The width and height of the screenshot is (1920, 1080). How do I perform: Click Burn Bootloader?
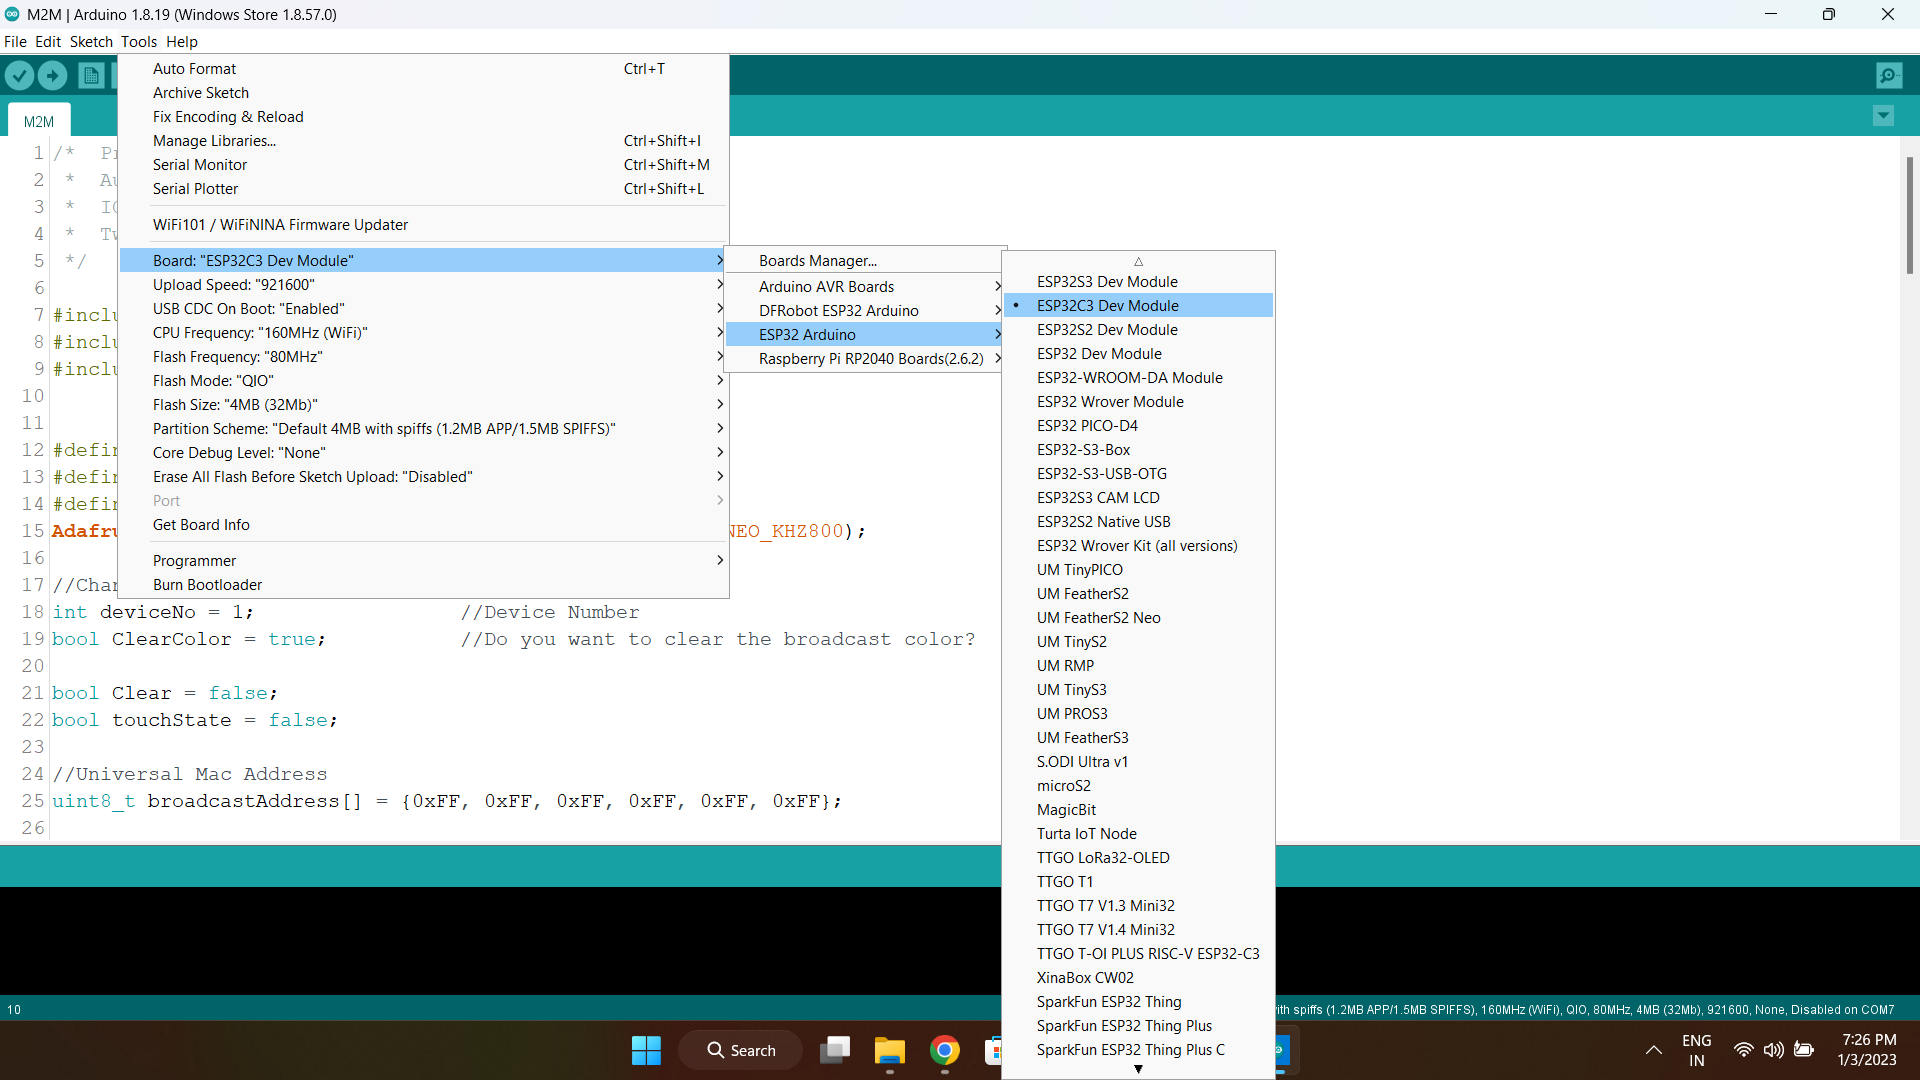pos(206,584)
